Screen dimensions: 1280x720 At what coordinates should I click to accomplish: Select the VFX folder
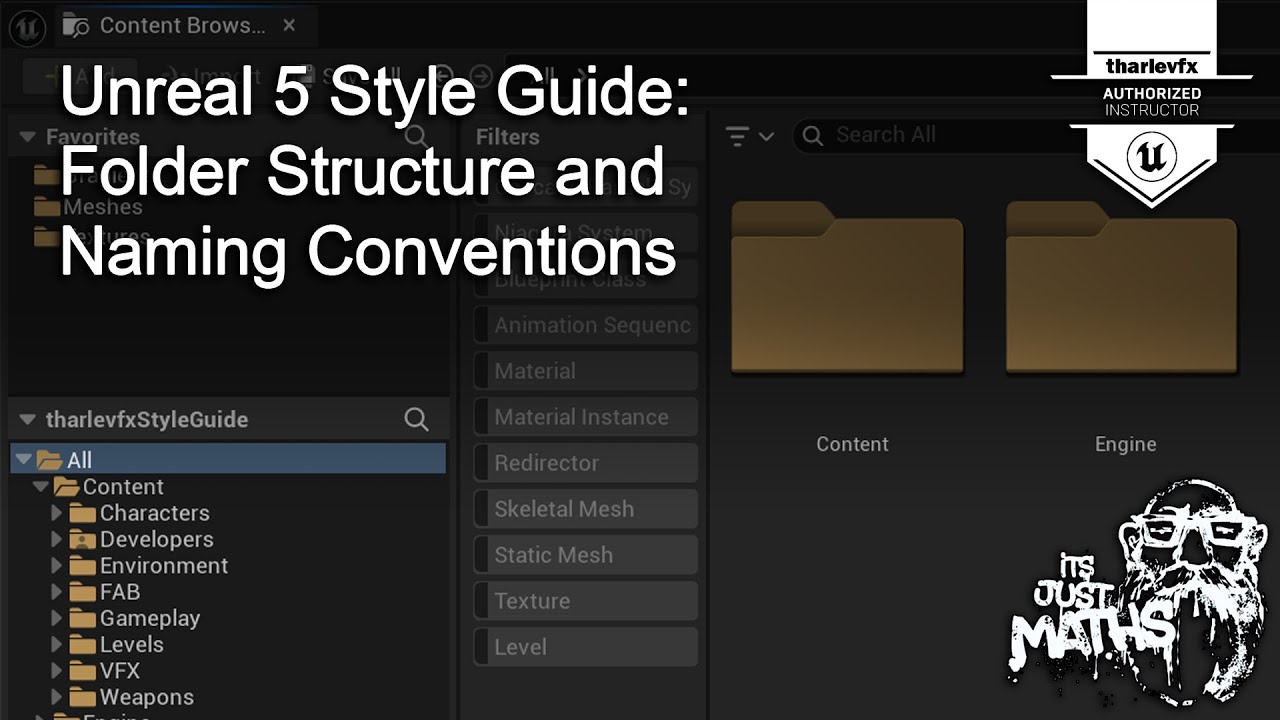point(105,671)
